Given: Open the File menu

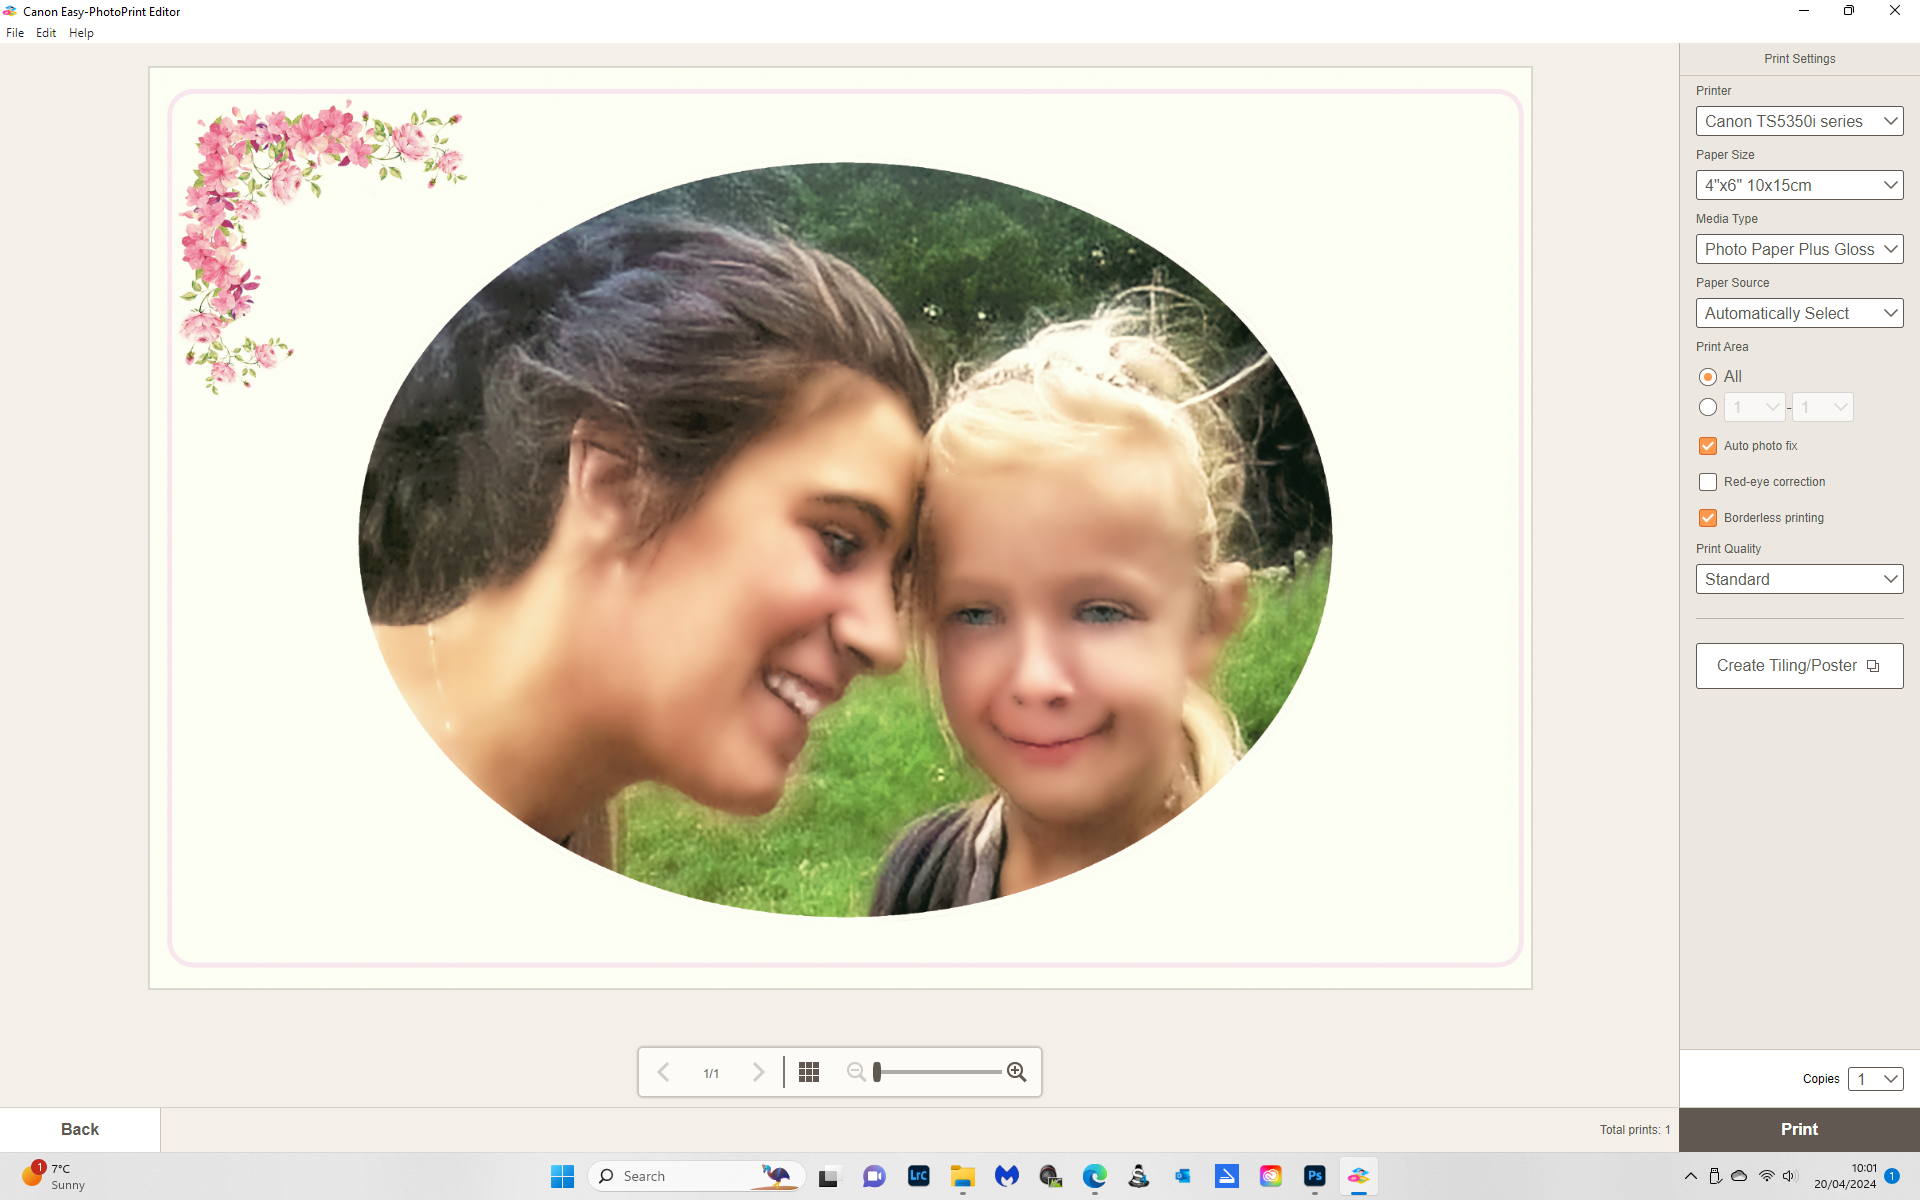Looking at the screenshot, I should point(15,32).
